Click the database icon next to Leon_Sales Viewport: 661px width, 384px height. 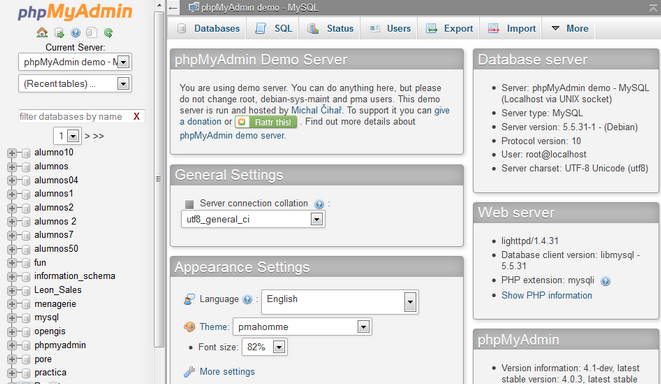pos(26,290)
